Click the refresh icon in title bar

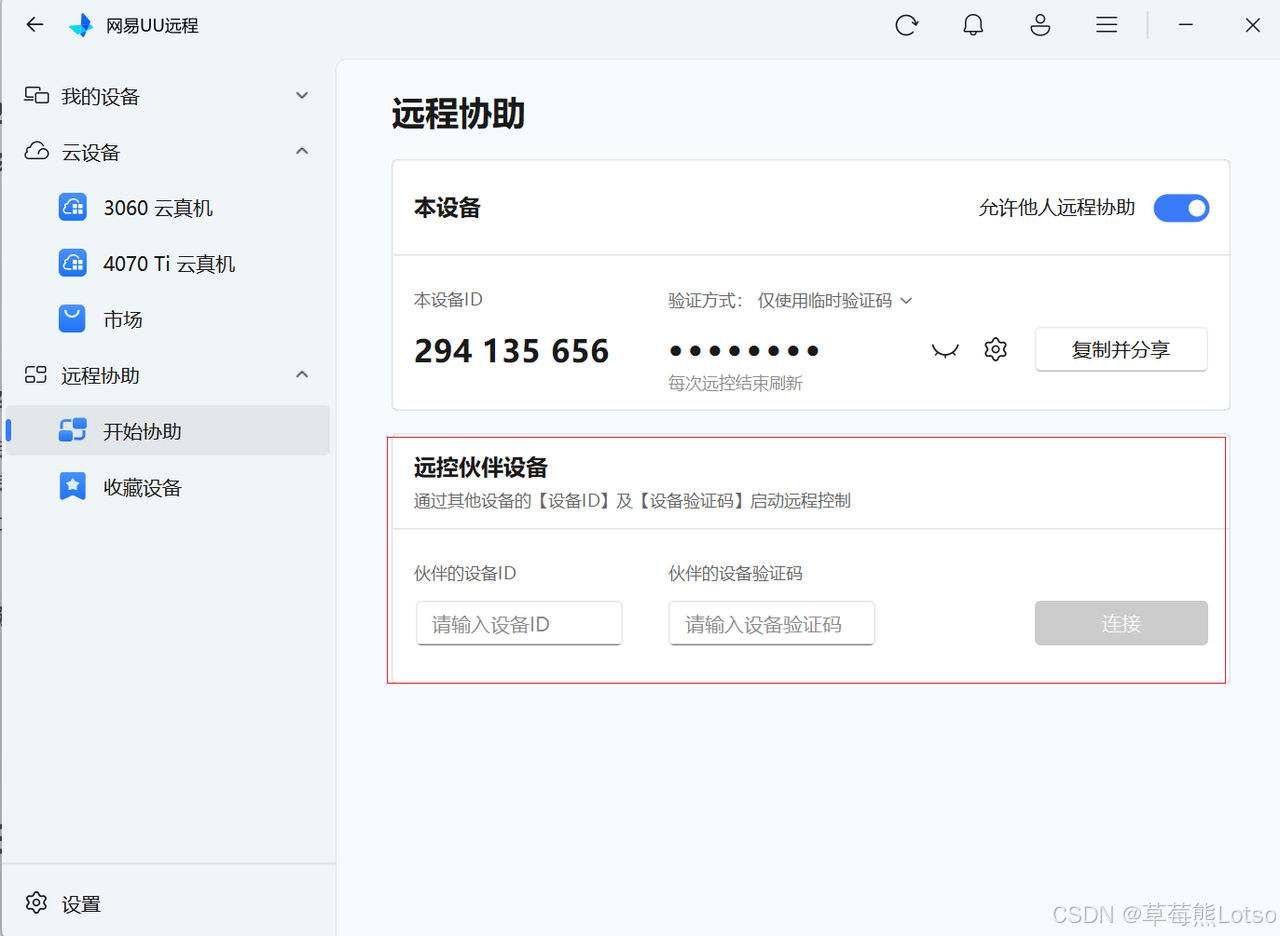tap(907, 25)
